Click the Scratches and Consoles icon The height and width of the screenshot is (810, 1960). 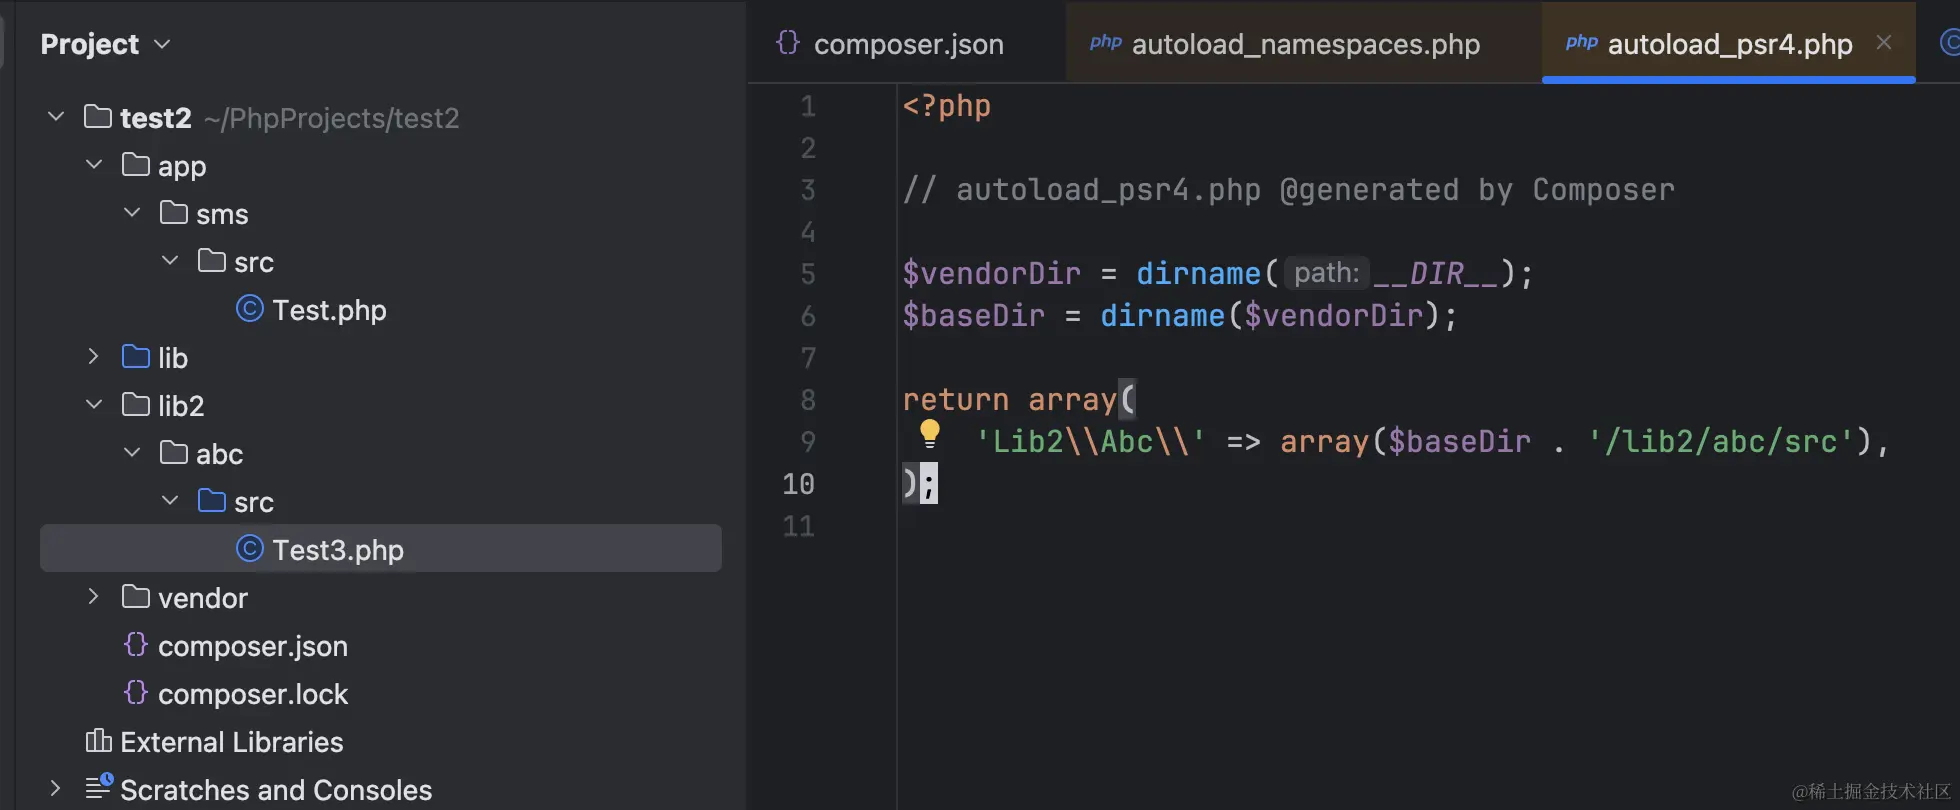click(x=99, y=787)
